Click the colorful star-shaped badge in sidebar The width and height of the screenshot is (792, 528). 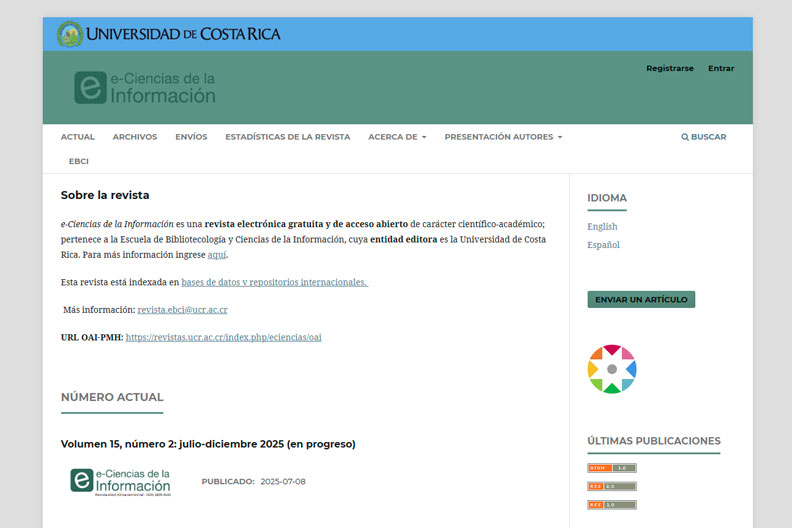pyautogui.click(x=612, y=369)
